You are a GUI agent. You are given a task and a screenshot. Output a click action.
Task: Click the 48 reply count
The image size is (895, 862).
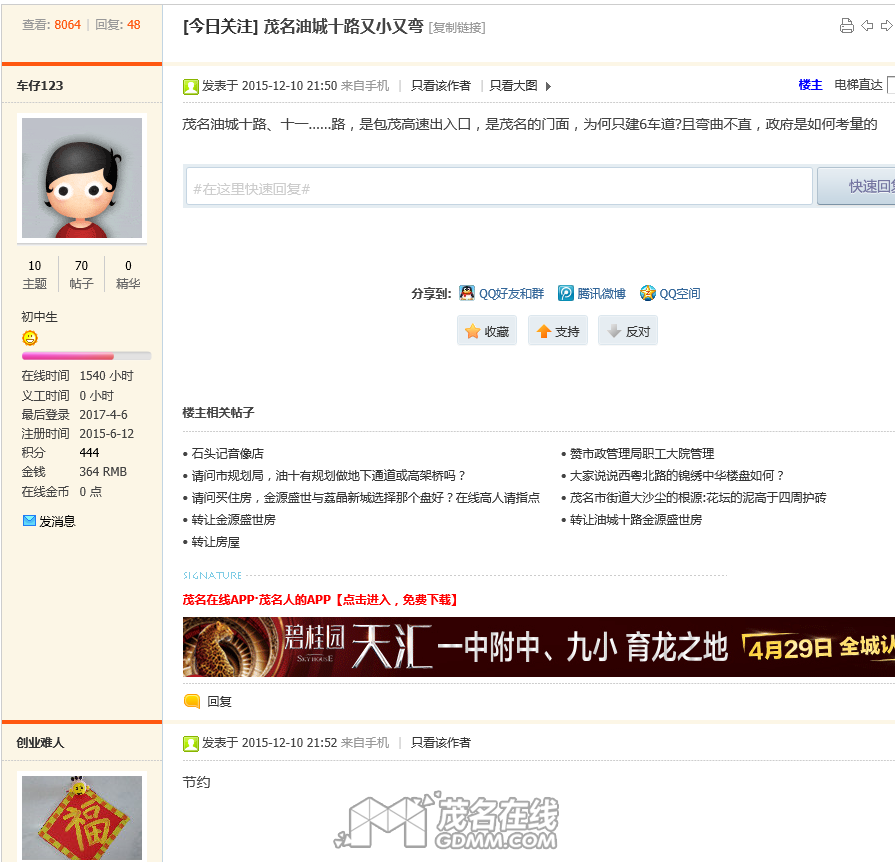[134, 25]
